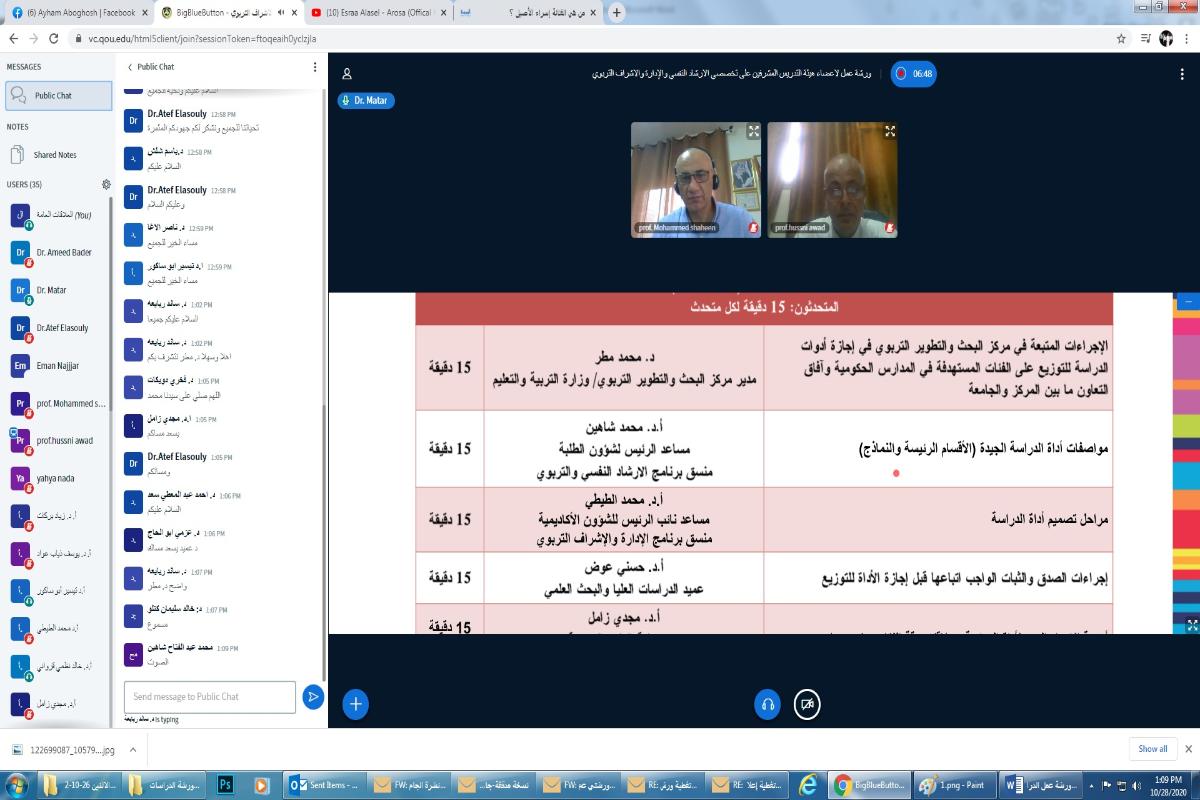The height and width of the screenshot is (800, 1200).
Task: Open the Chrome three-dot menu
Action: 1188,38
